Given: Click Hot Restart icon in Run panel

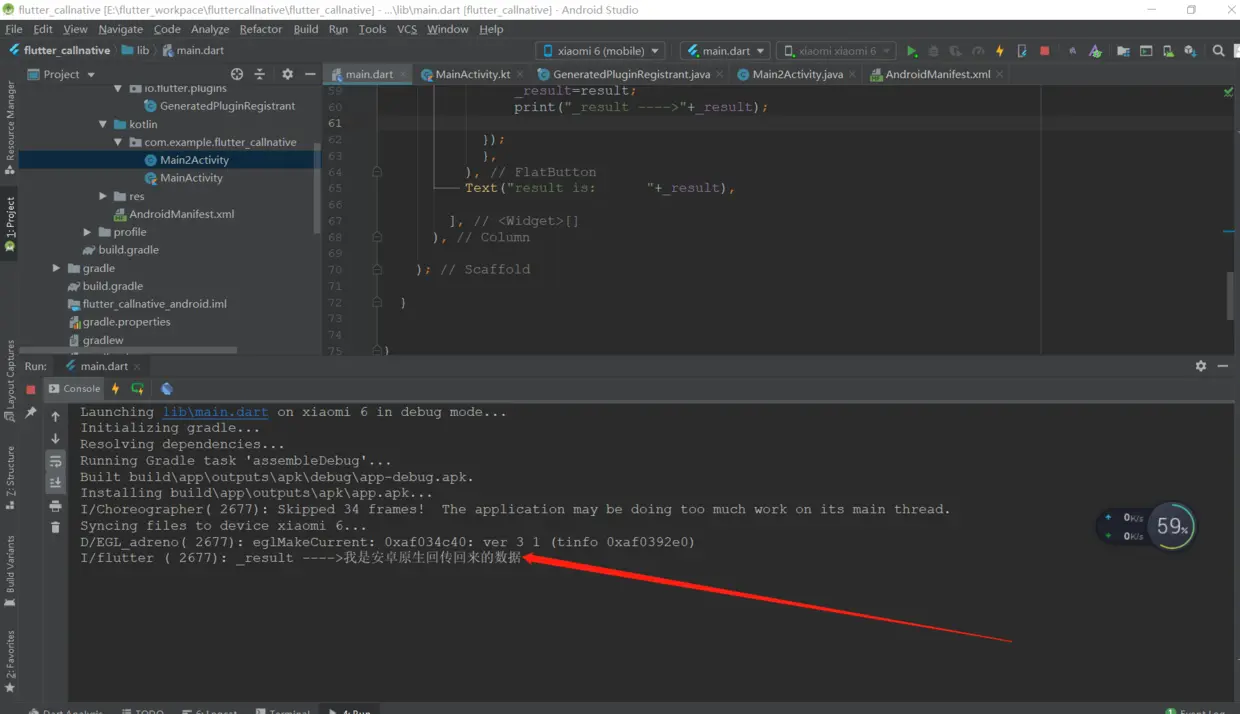Looking at the screenshot, I should click(138, 389).
